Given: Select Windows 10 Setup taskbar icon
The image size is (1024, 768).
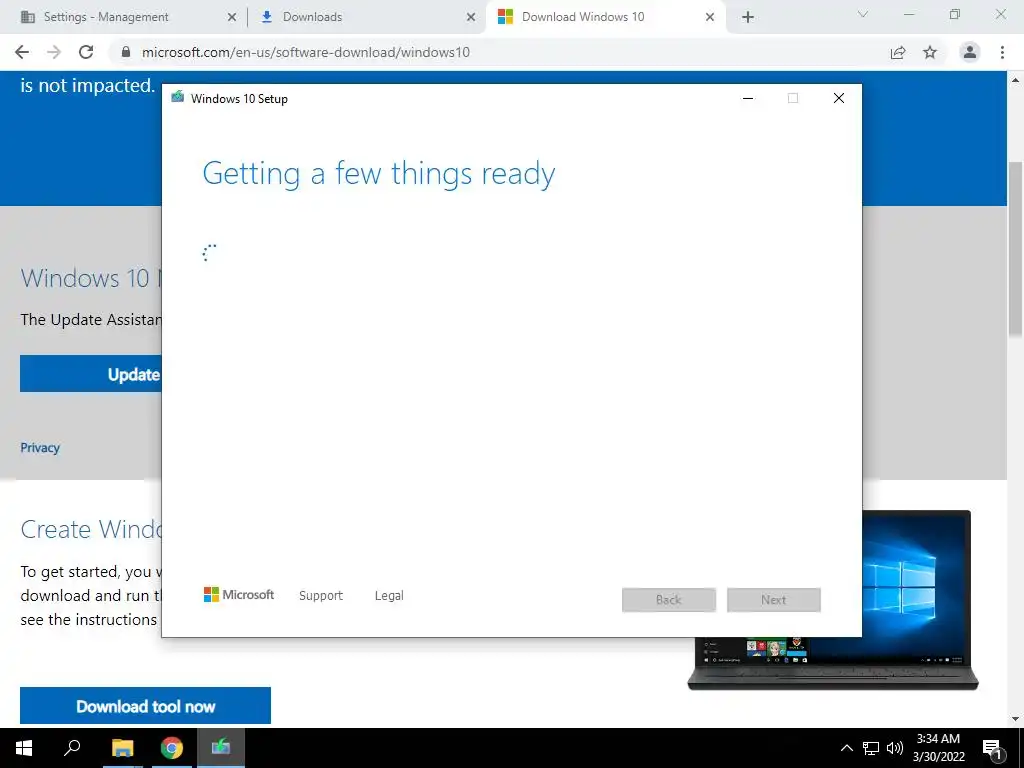Looking at the screenshot, I should point(221,748).
